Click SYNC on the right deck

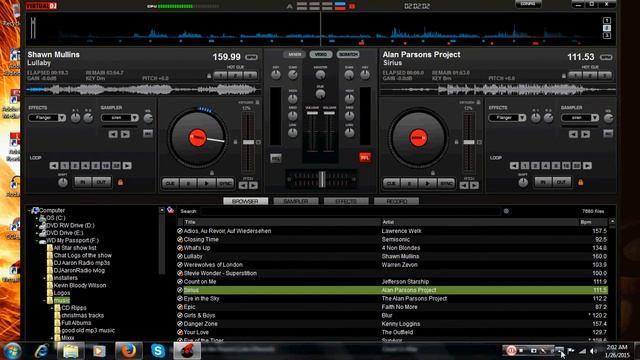[446, 184]
